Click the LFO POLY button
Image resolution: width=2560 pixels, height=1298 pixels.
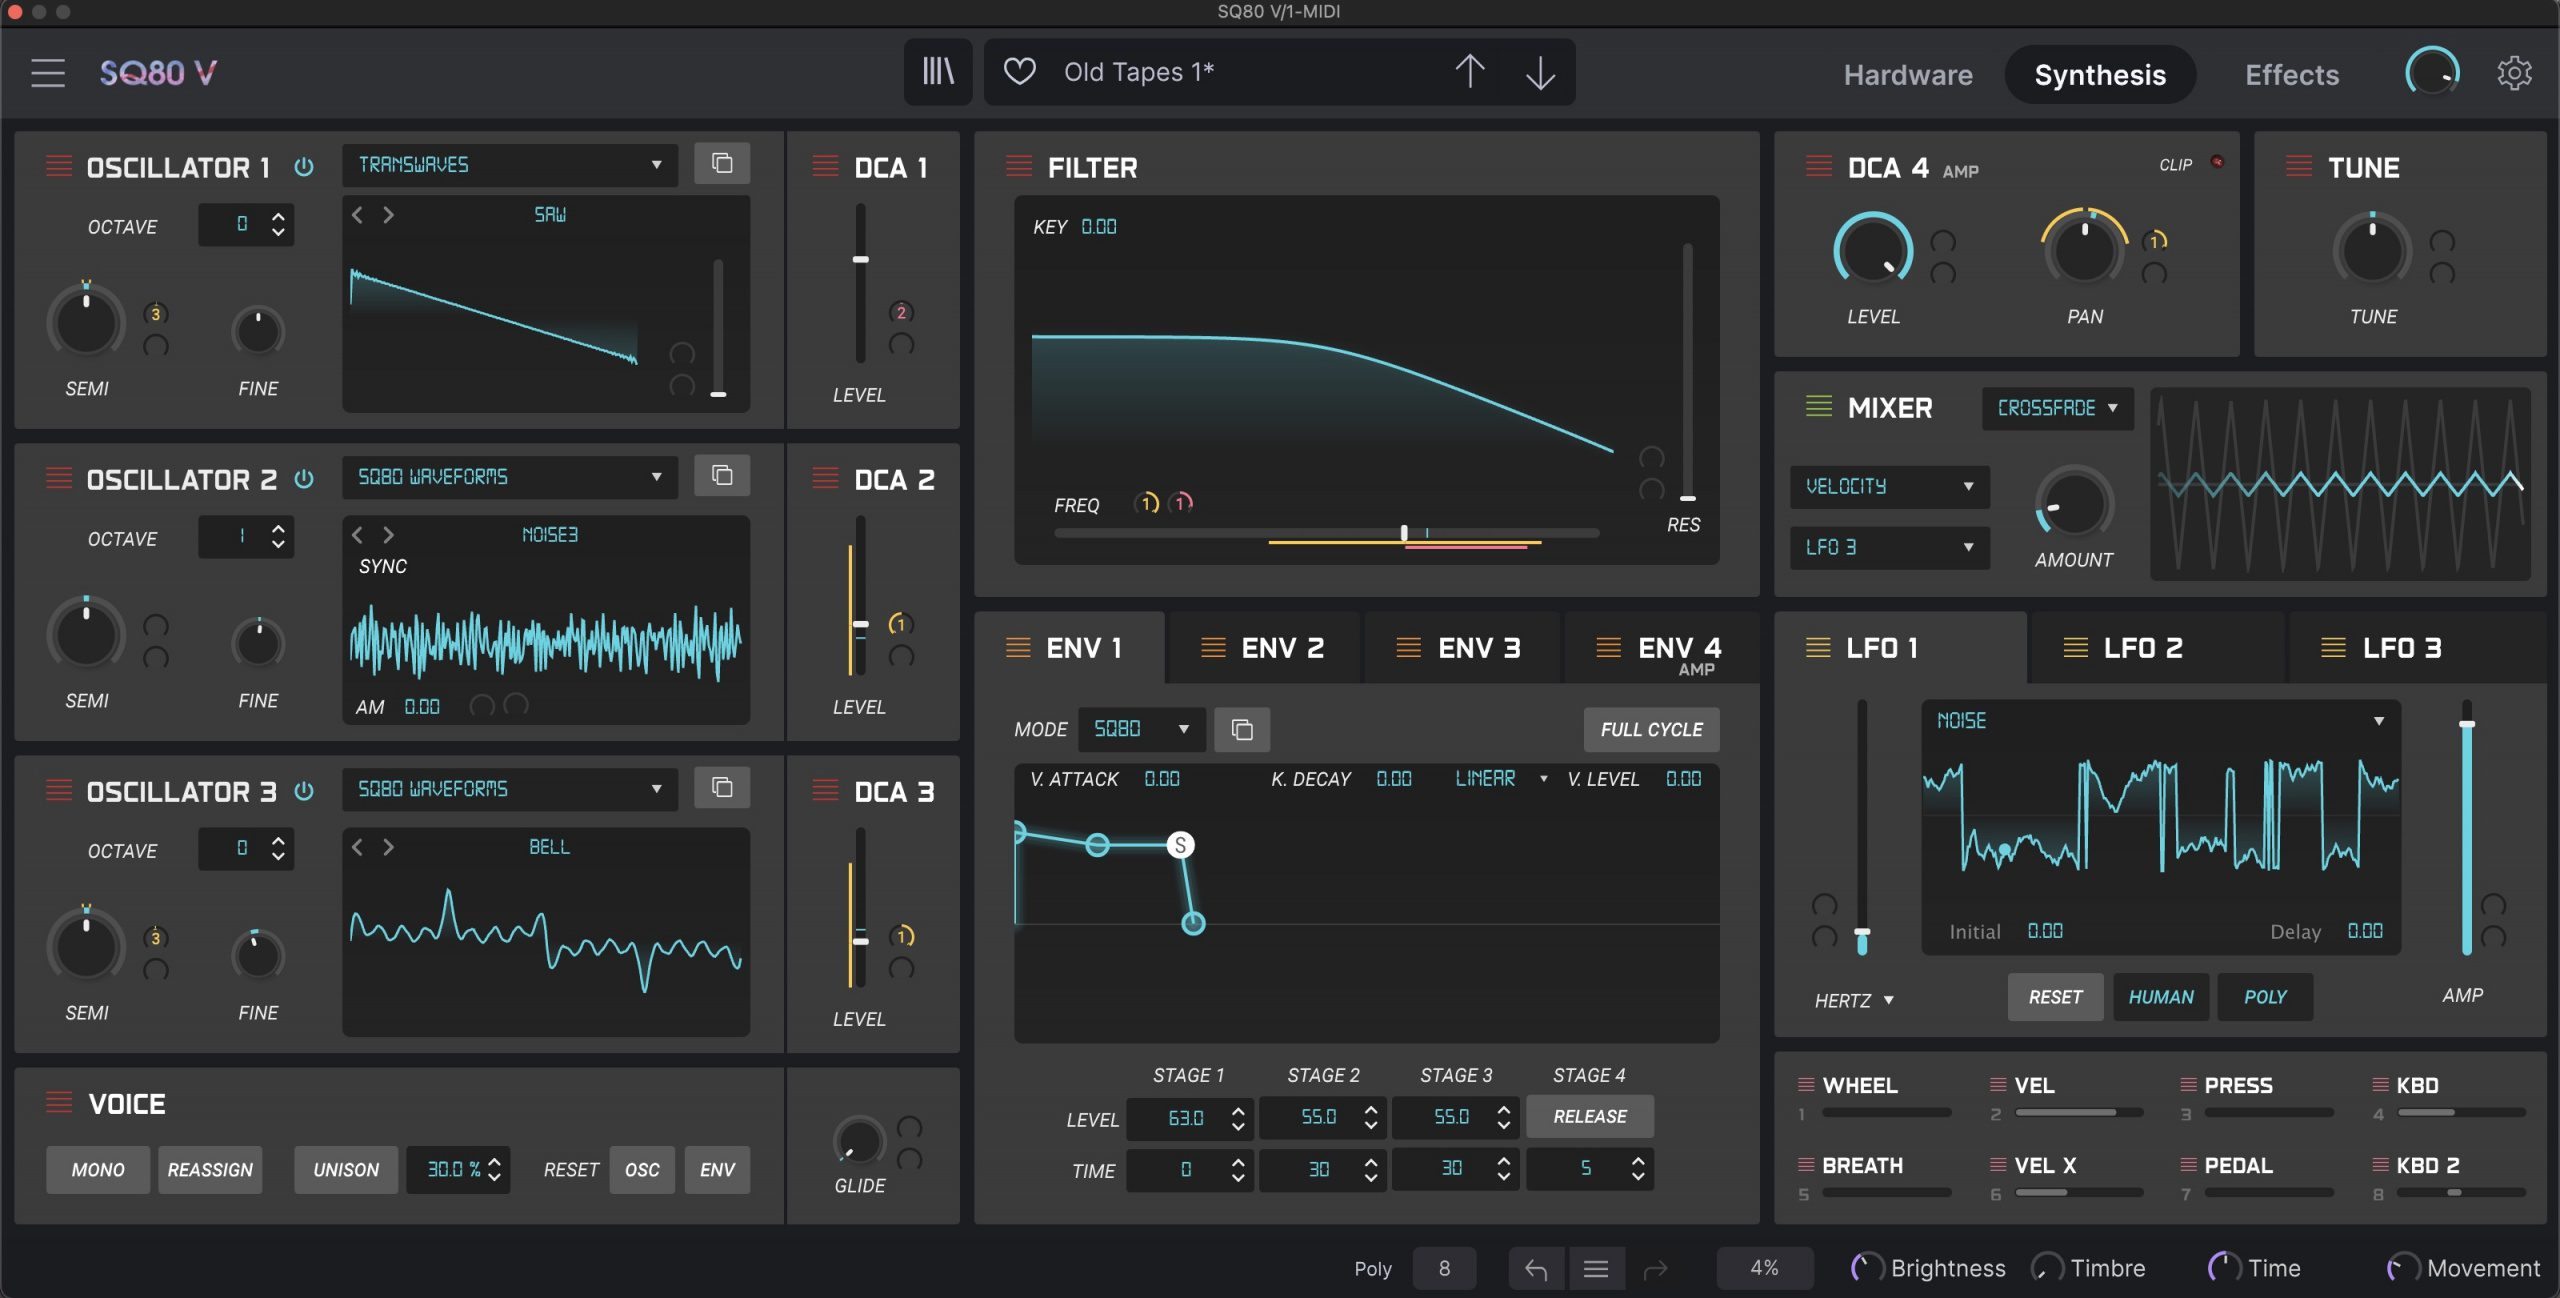click(2265, 997)
